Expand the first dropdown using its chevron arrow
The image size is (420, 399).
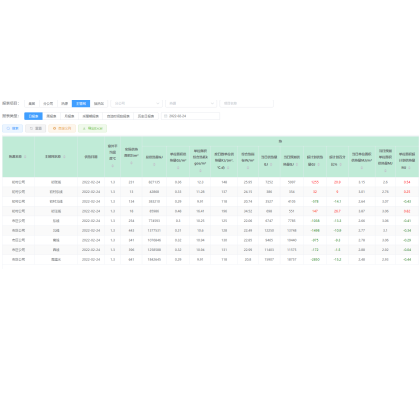click(158, 103)
